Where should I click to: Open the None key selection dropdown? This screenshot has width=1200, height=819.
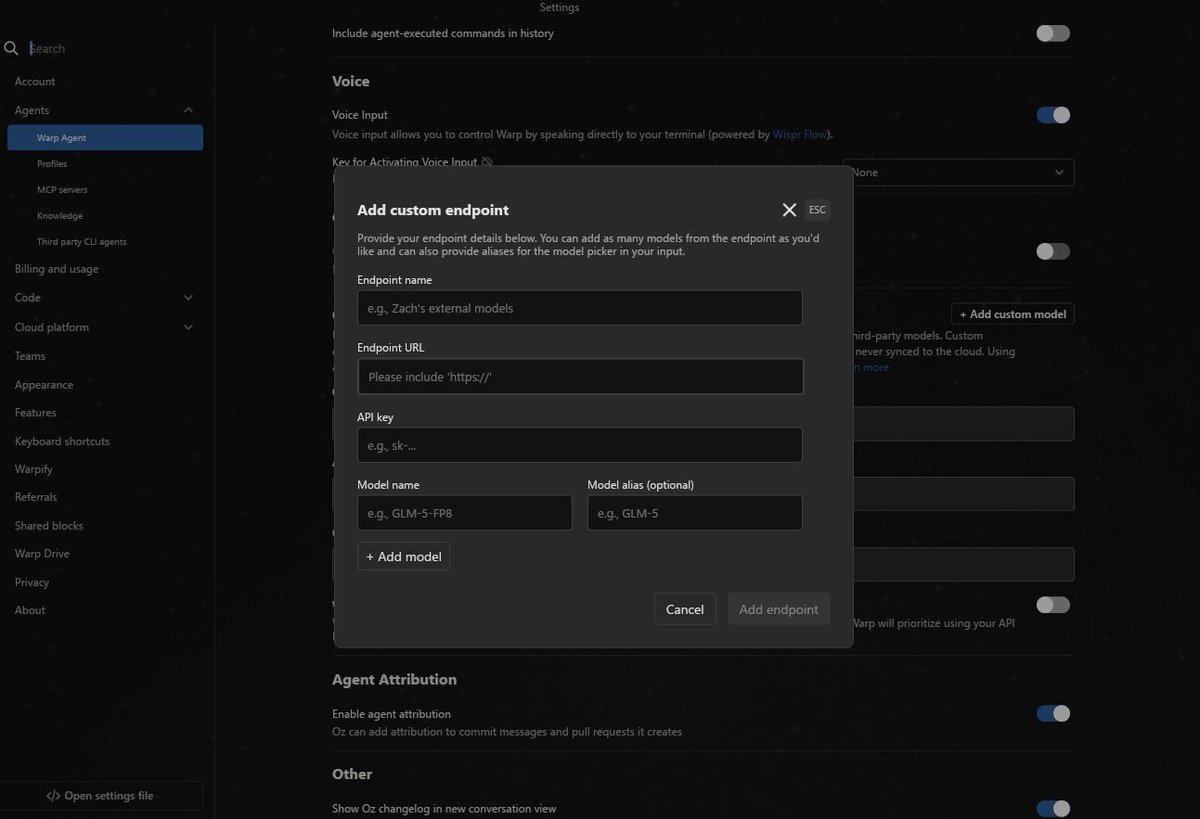(958, 172)
